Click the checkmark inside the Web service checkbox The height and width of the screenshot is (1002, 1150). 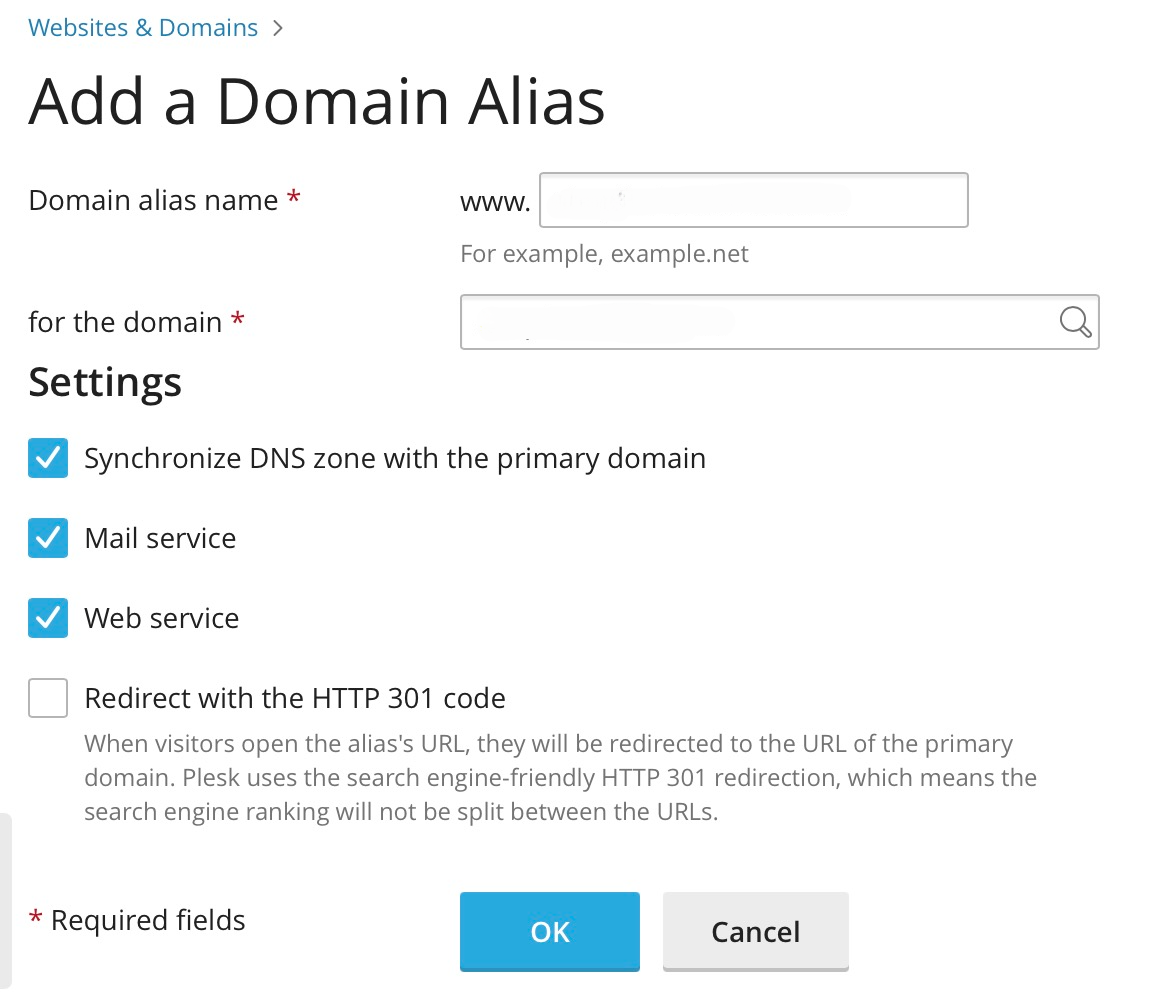tap(47, 618)
